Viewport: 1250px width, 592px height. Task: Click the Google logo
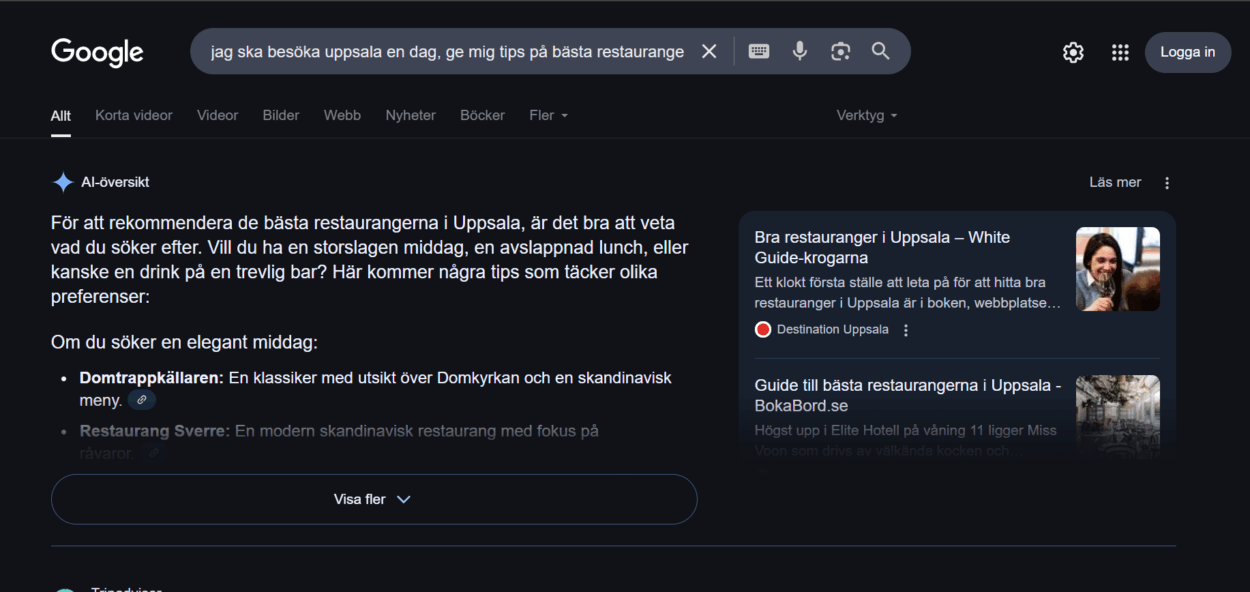click(x=97, y=52)
